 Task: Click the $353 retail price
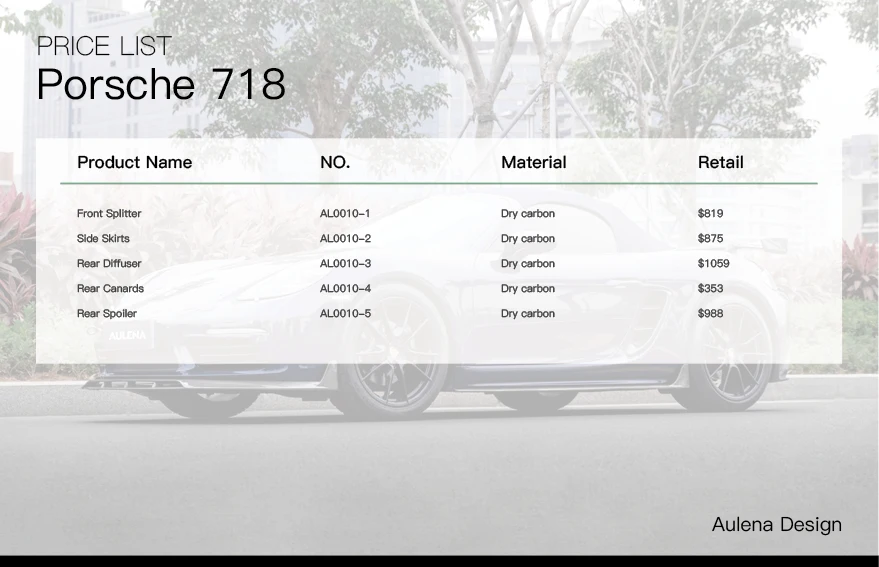coord(710,289)
